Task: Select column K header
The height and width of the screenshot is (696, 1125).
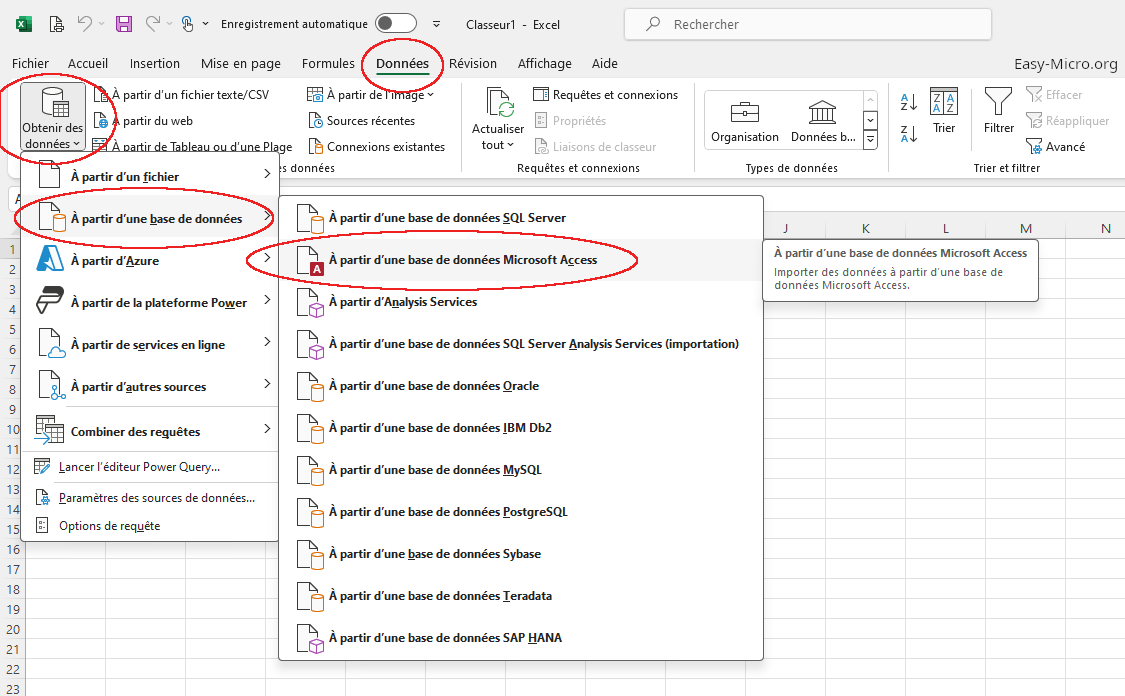Action: (x=865, y=229)
